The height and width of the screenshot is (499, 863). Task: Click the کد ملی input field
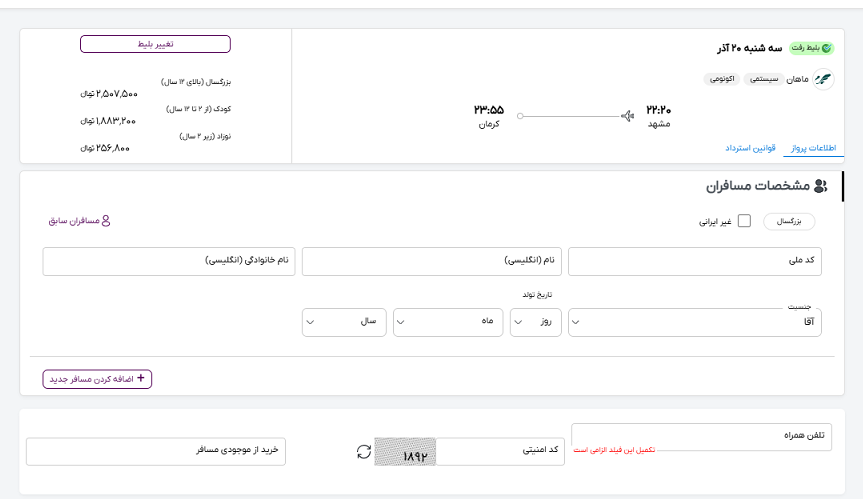coord(695,261)
